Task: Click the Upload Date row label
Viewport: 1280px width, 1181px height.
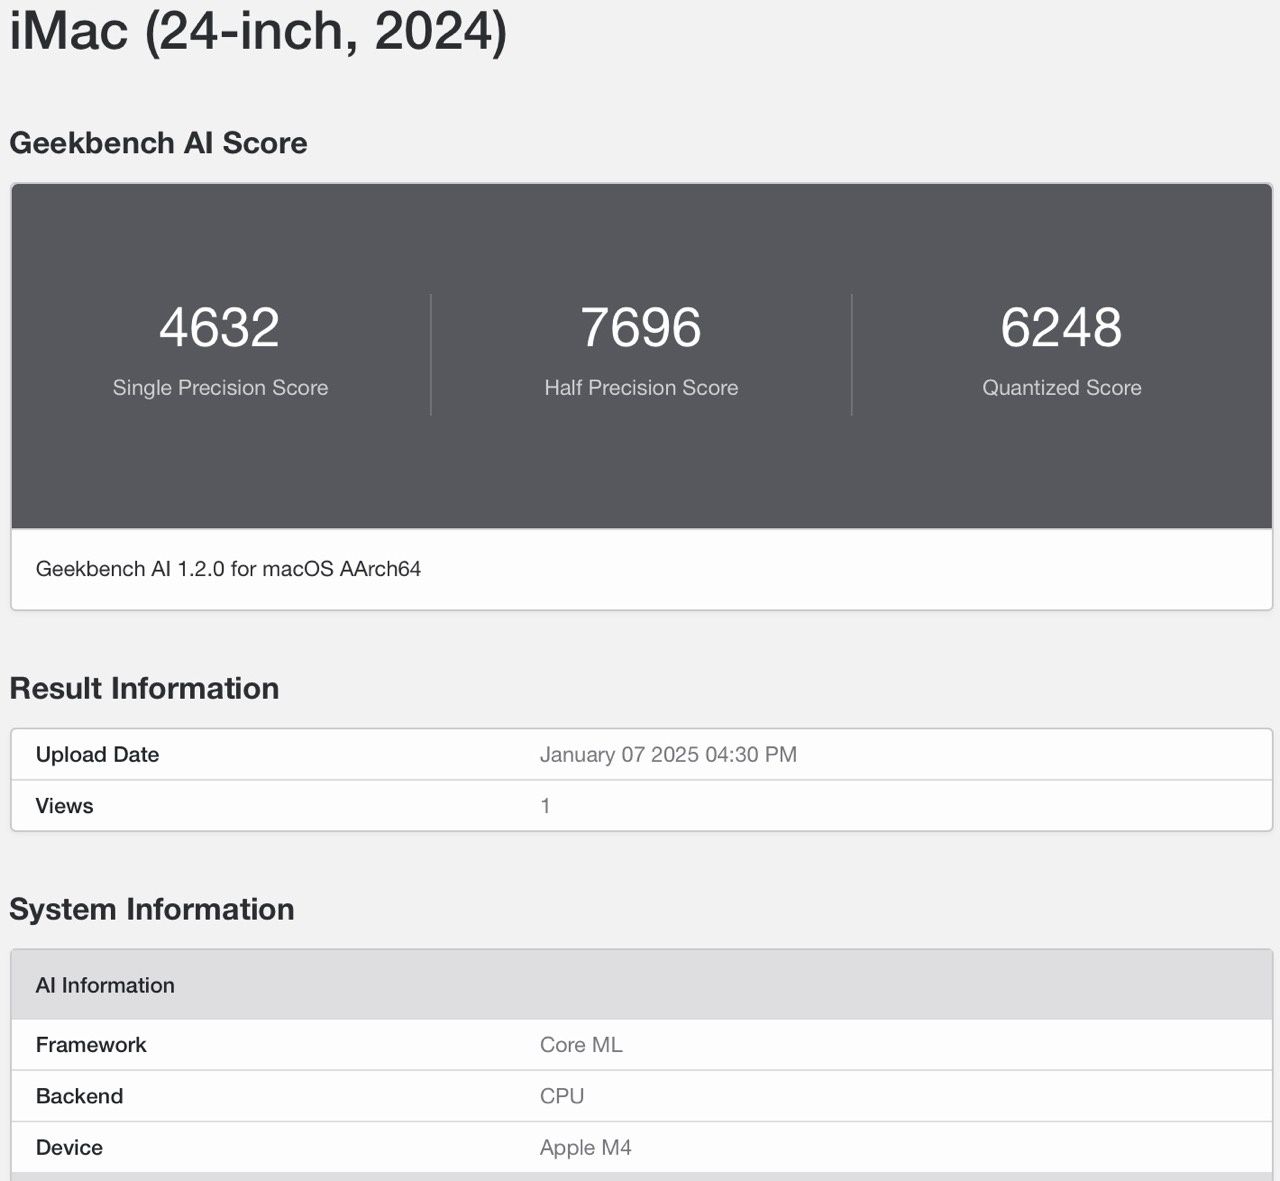Action: 97,755
